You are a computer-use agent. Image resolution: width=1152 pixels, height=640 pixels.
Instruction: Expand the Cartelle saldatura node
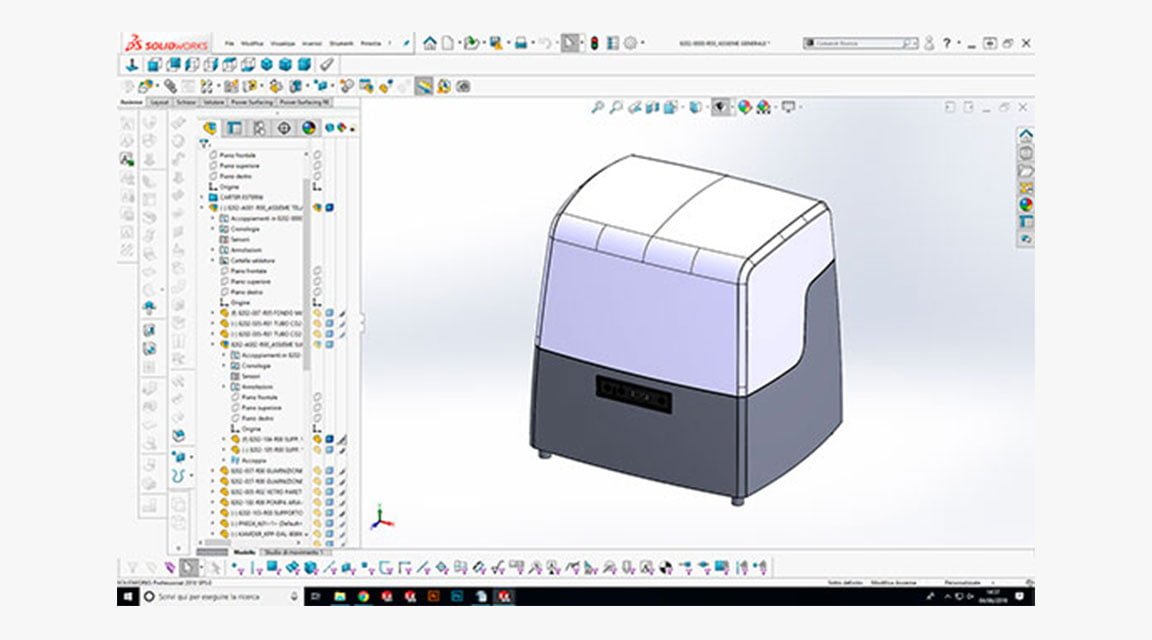coord(214,261)
